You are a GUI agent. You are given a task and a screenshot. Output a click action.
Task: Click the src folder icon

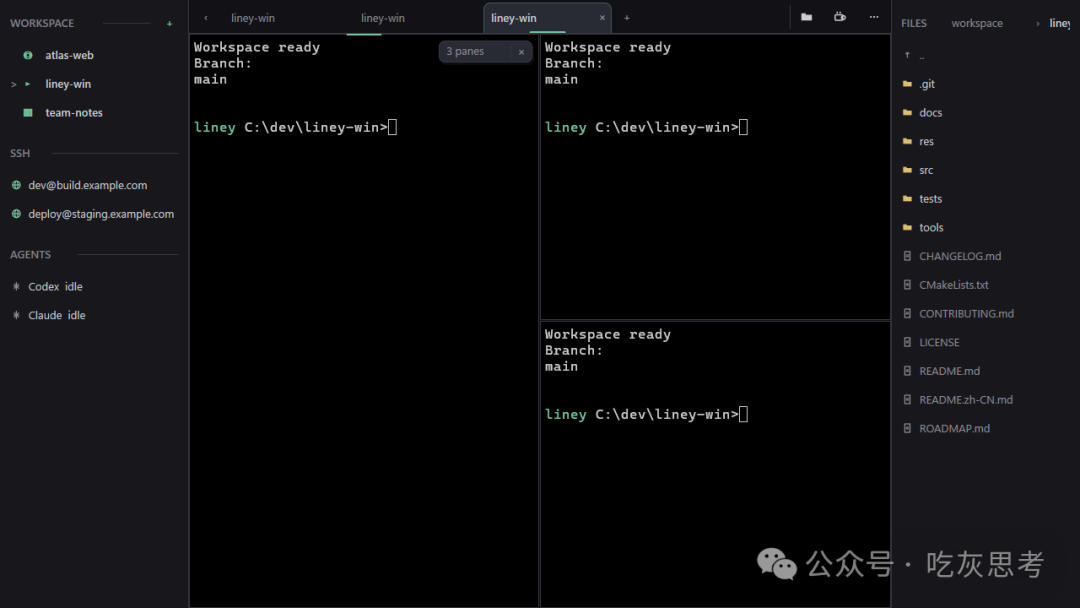907,170
